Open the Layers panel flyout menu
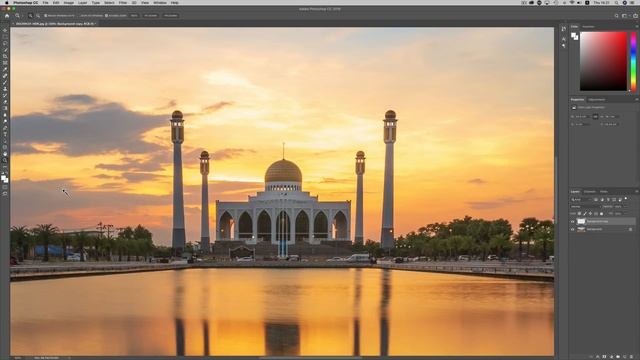Image resolution: width=640 pixels, height=360 pixels. (637, 191)
